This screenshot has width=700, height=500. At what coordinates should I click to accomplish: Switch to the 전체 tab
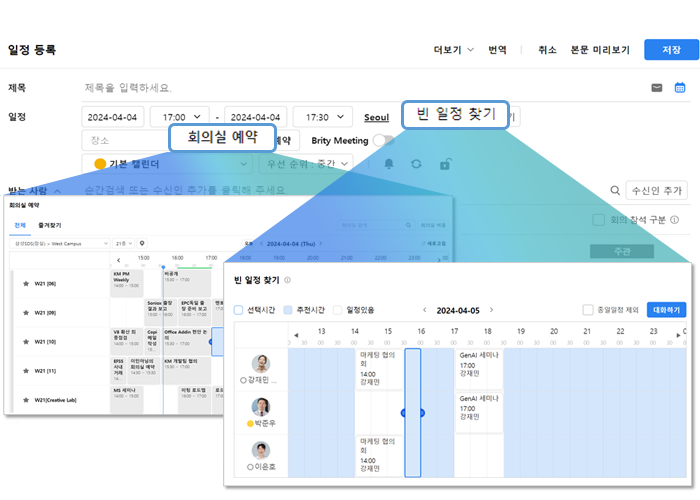20,225
